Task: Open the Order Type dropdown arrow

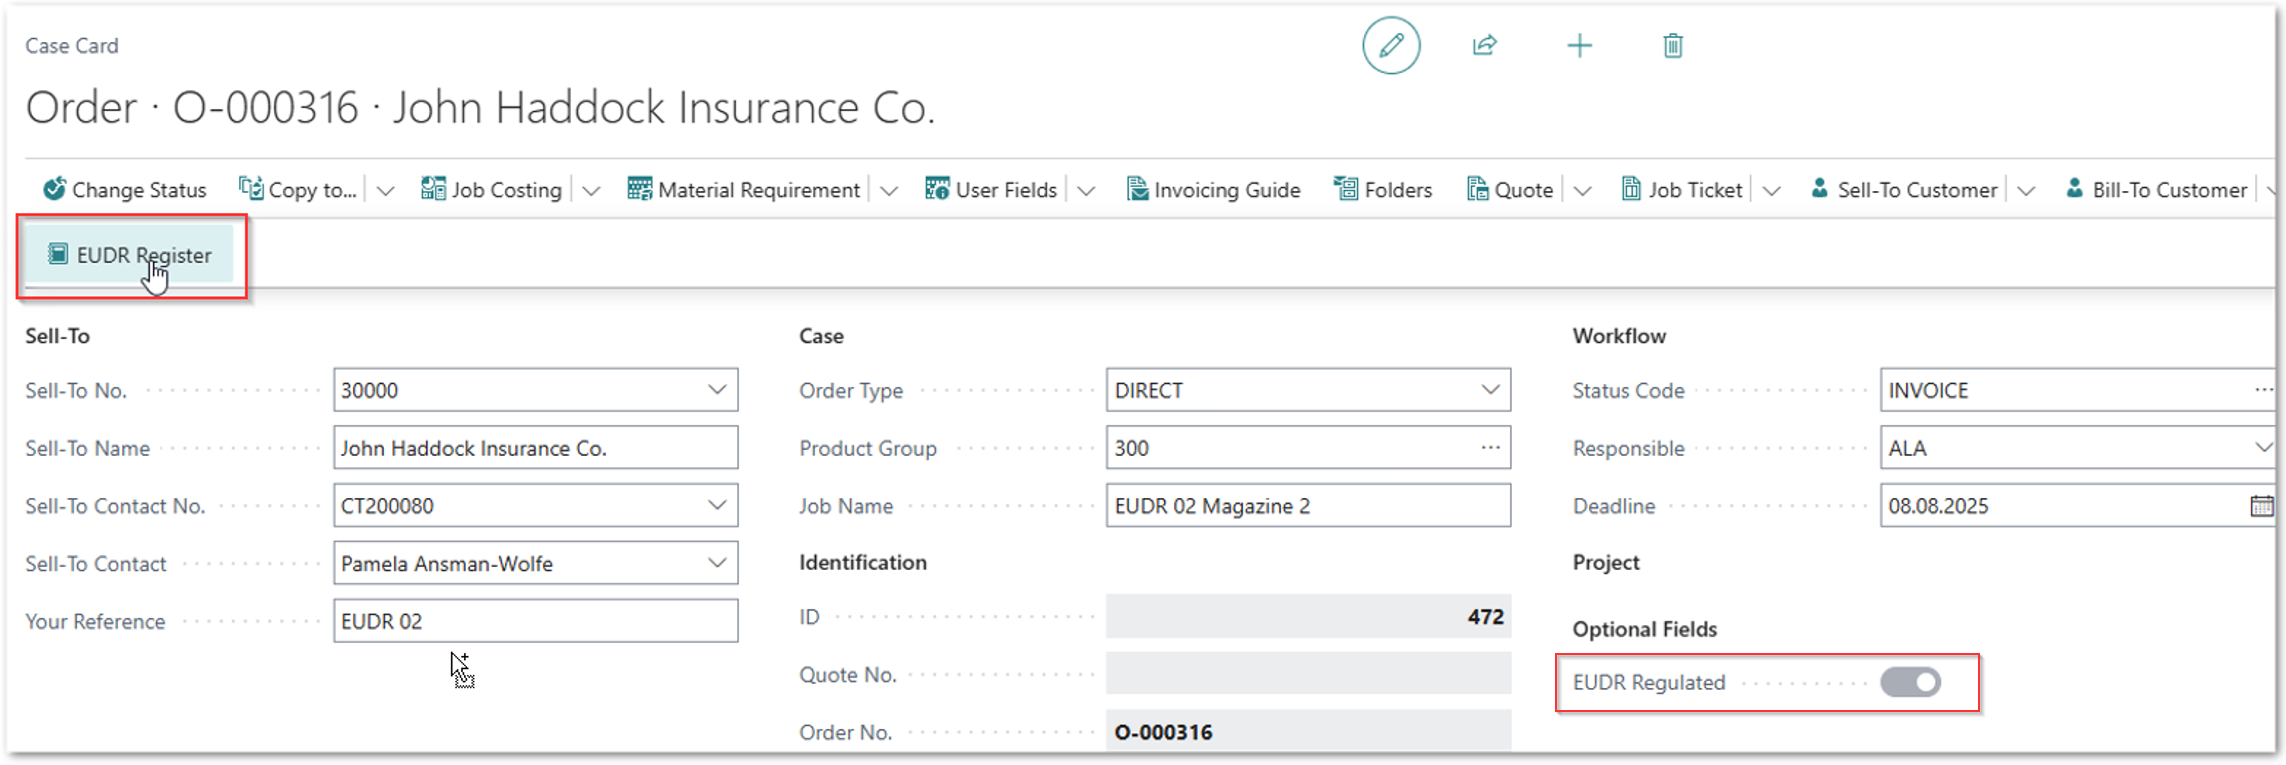Action: 1490,390
